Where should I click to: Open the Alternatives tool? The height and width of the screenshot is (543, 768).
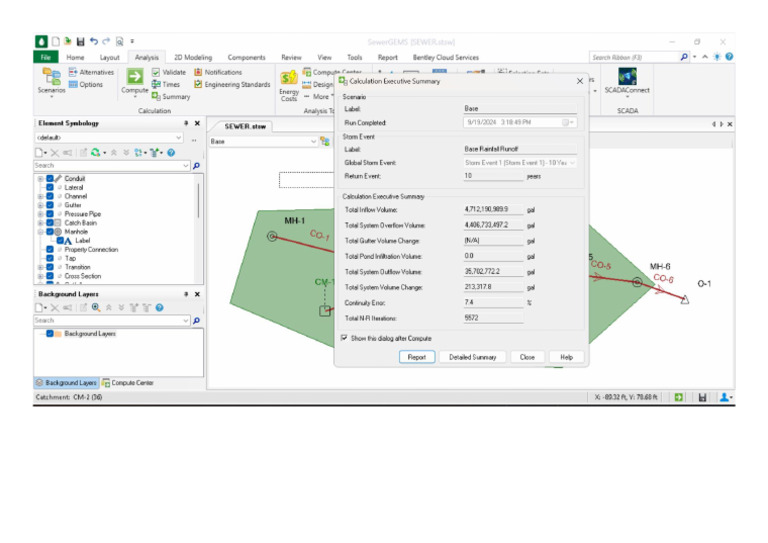[91, 72]
